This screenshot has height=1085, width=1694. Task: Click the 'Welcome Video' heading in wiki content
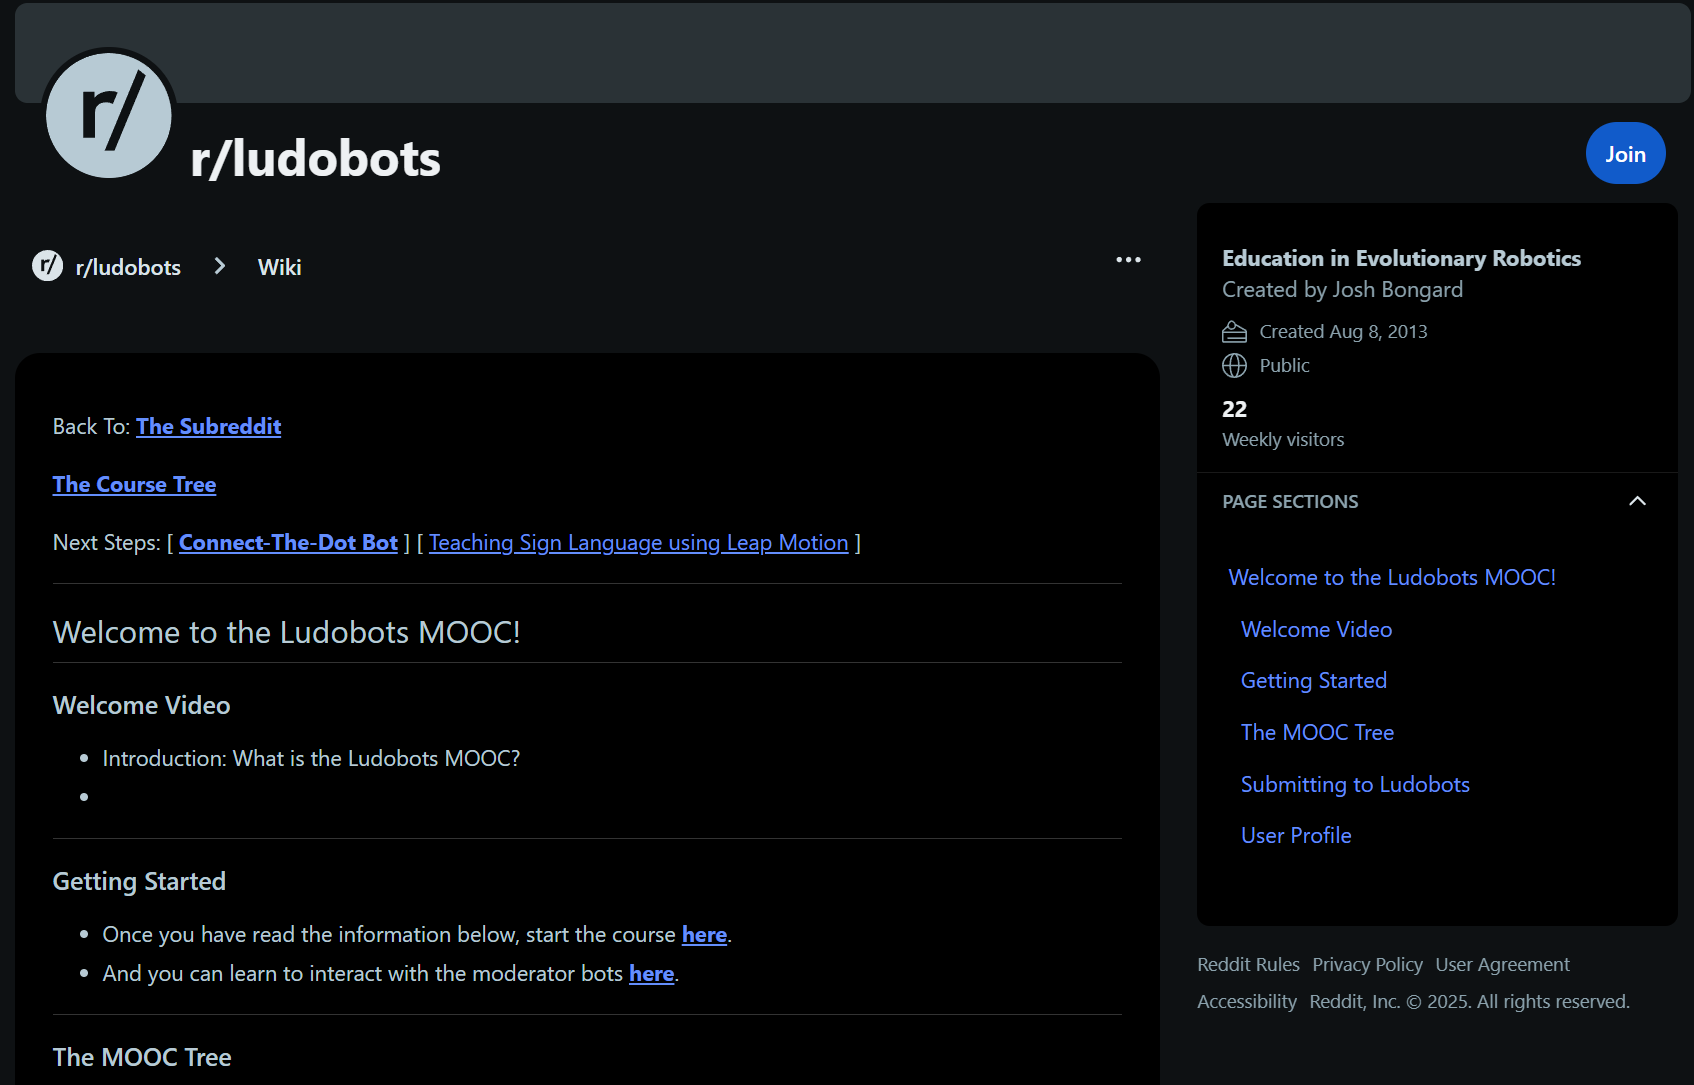point(141,706)
